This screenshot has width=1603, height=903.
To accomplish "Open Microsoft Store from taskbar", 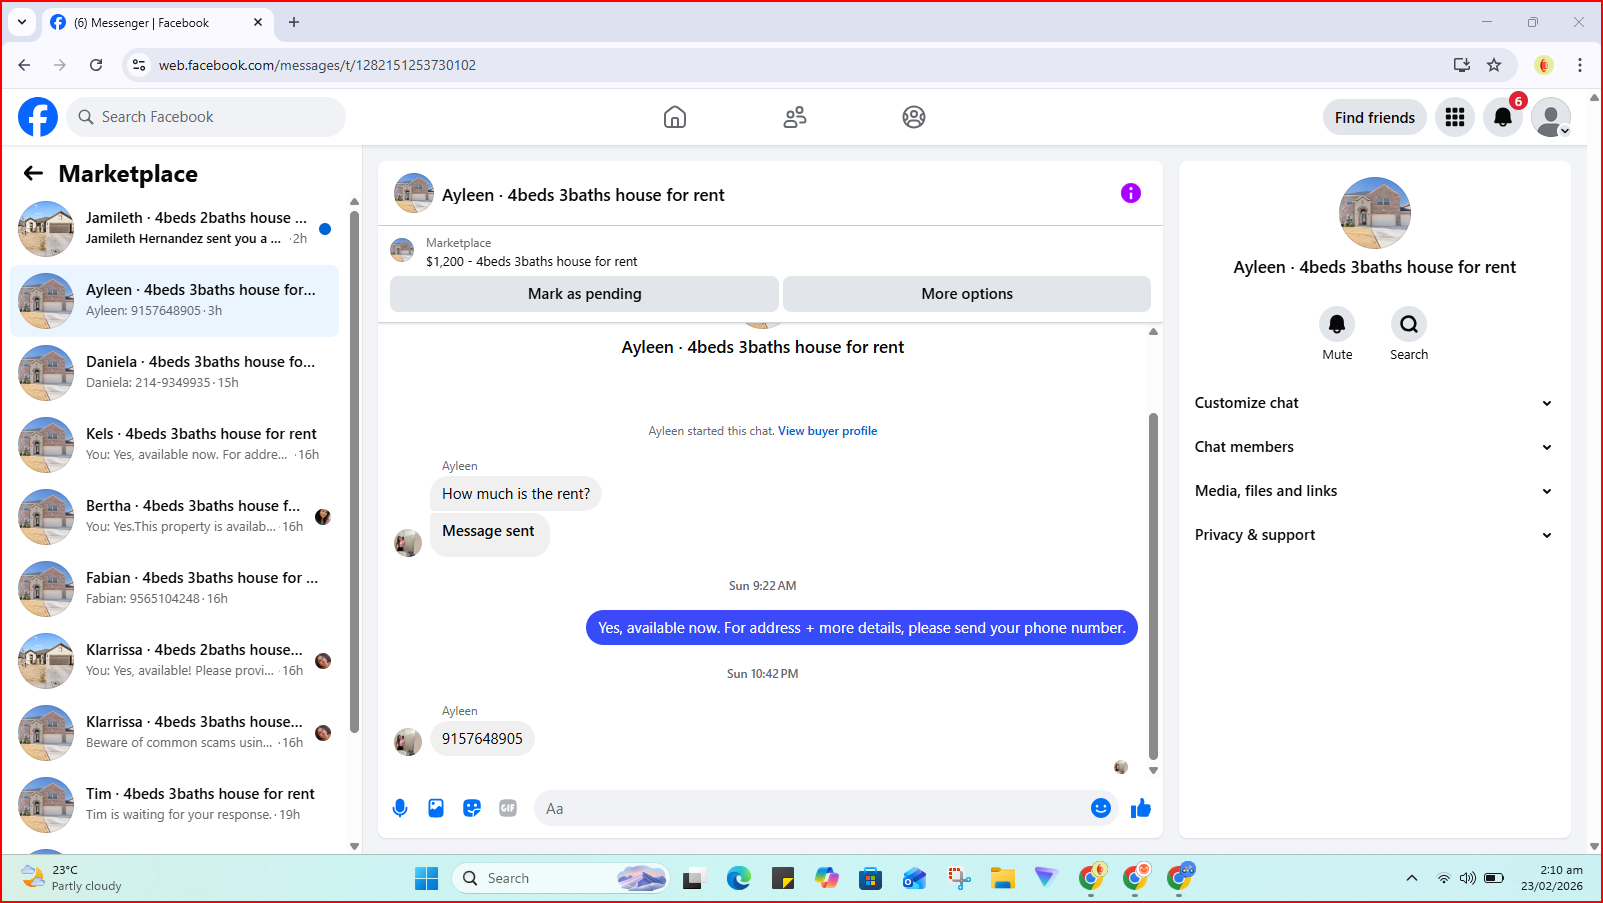I will click(x=871, y=878).
